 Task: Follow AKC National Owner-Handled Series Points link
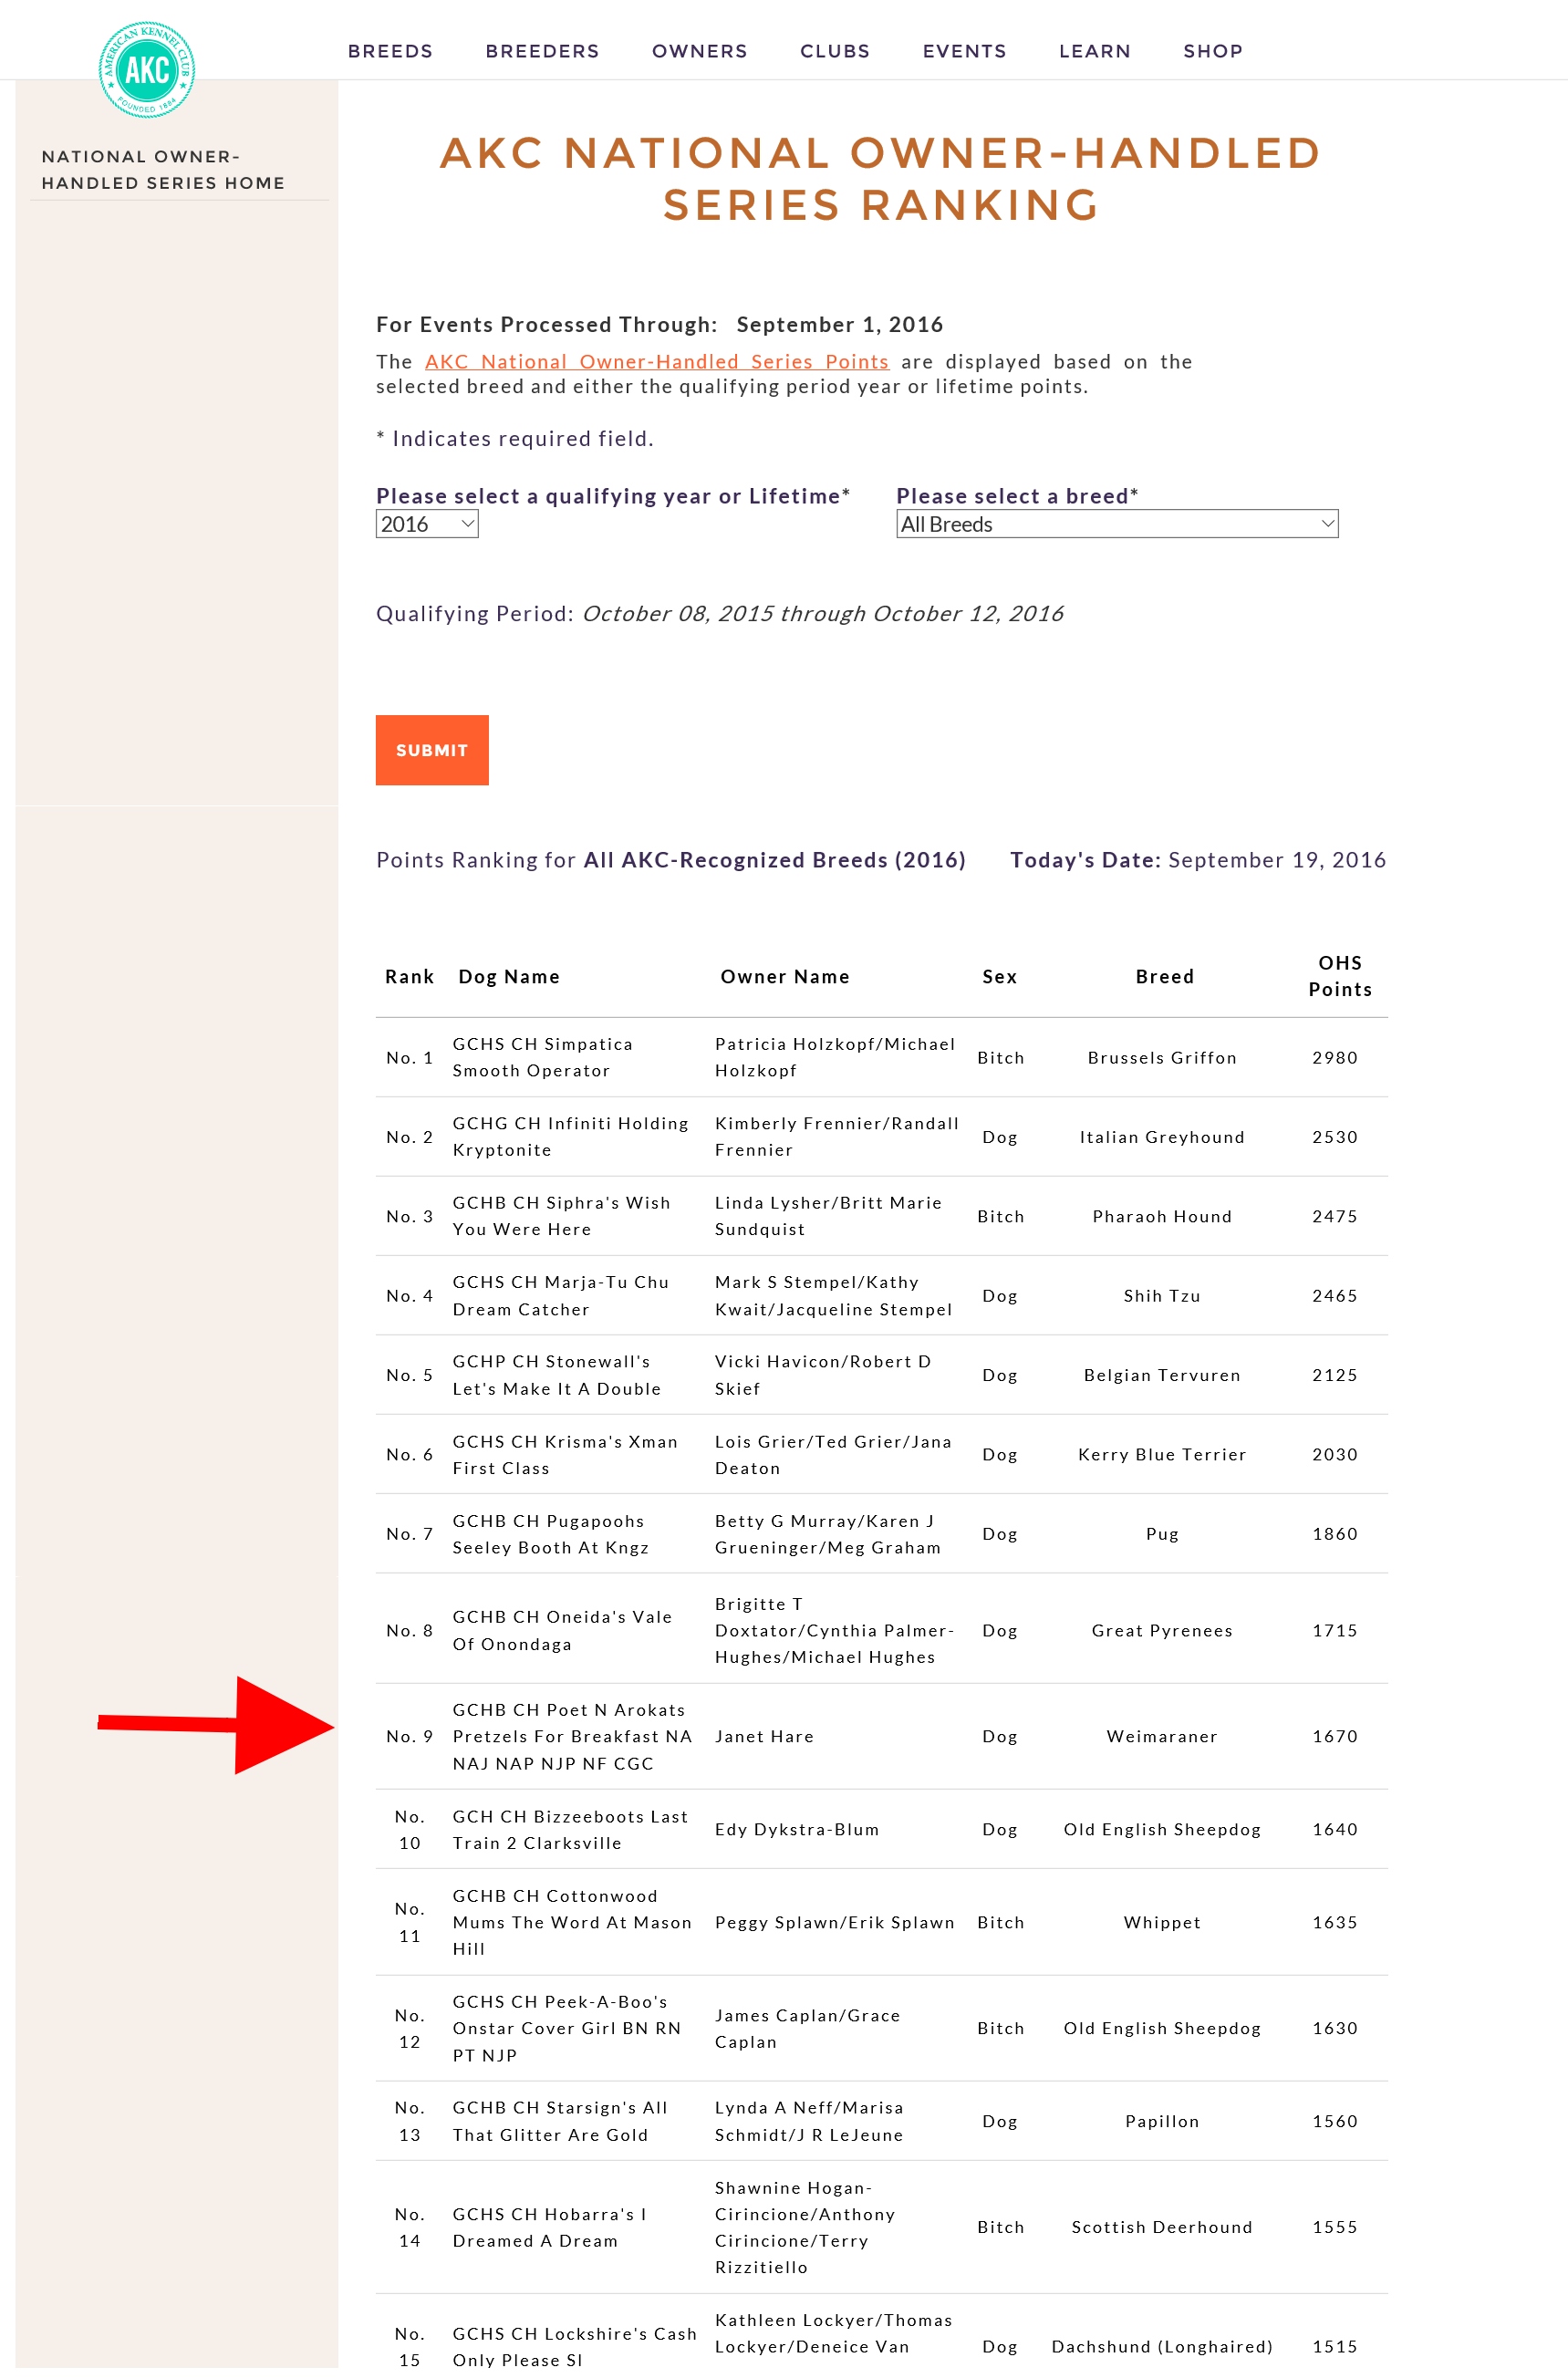click(657, 362)
